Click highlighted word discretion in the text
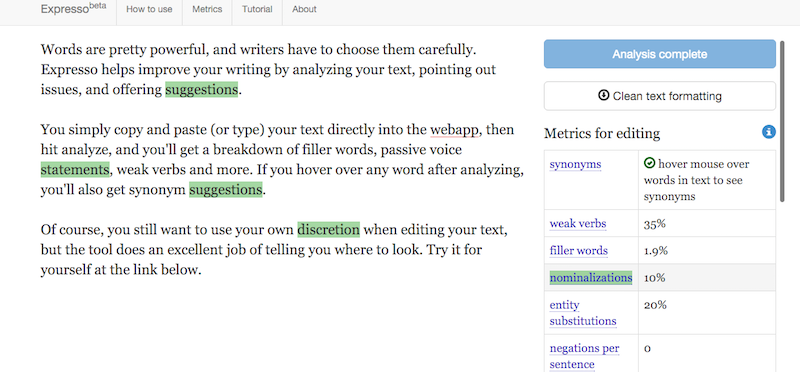This screenshot has height=372, width=800. coord(329,230)
